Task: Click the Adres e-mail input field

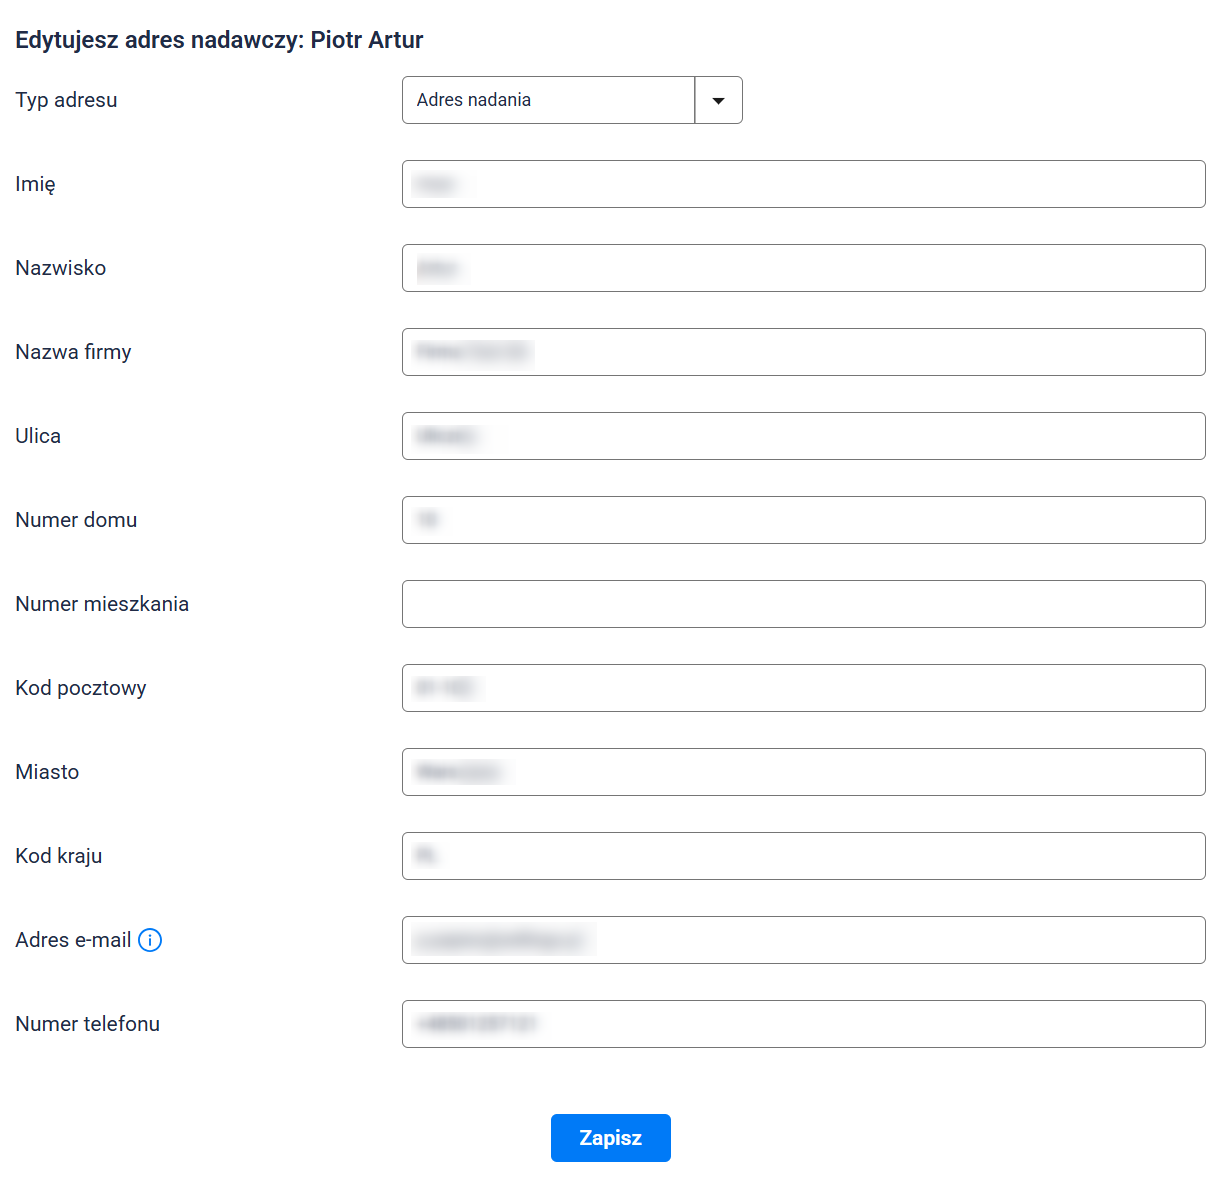Action: tap(803, 940)
